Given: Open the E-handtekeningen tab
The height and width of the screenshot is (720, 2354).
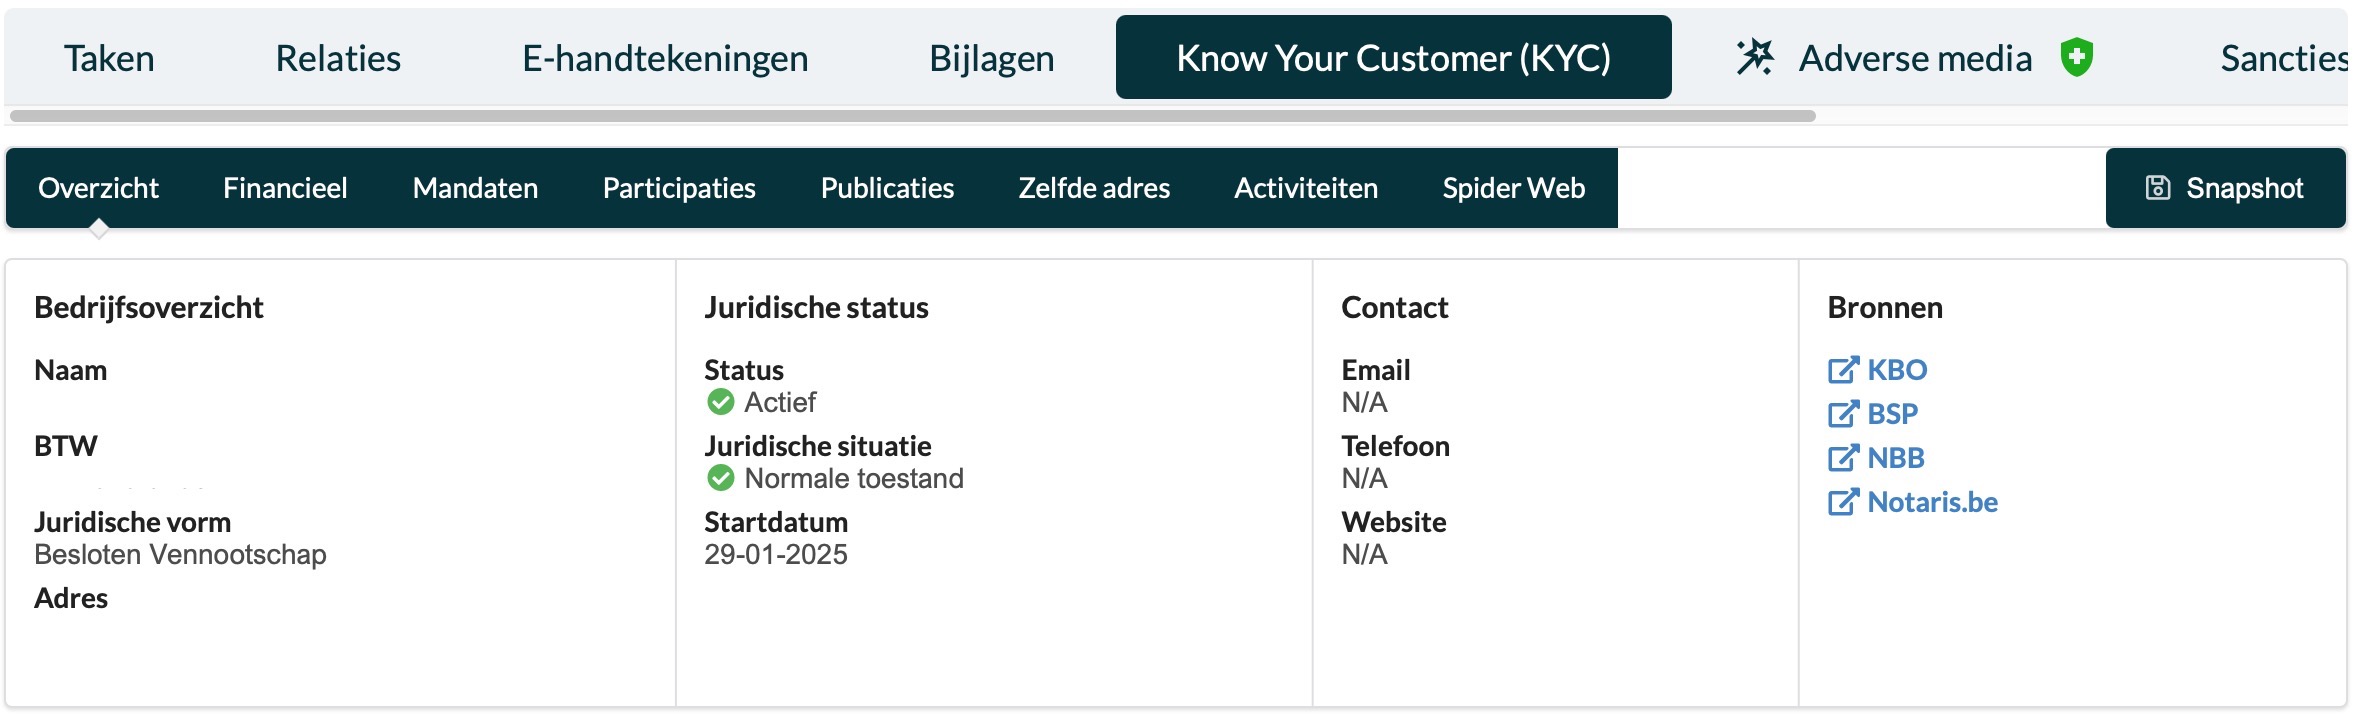Looking at the screenshot, I should (x=665, y=58).
